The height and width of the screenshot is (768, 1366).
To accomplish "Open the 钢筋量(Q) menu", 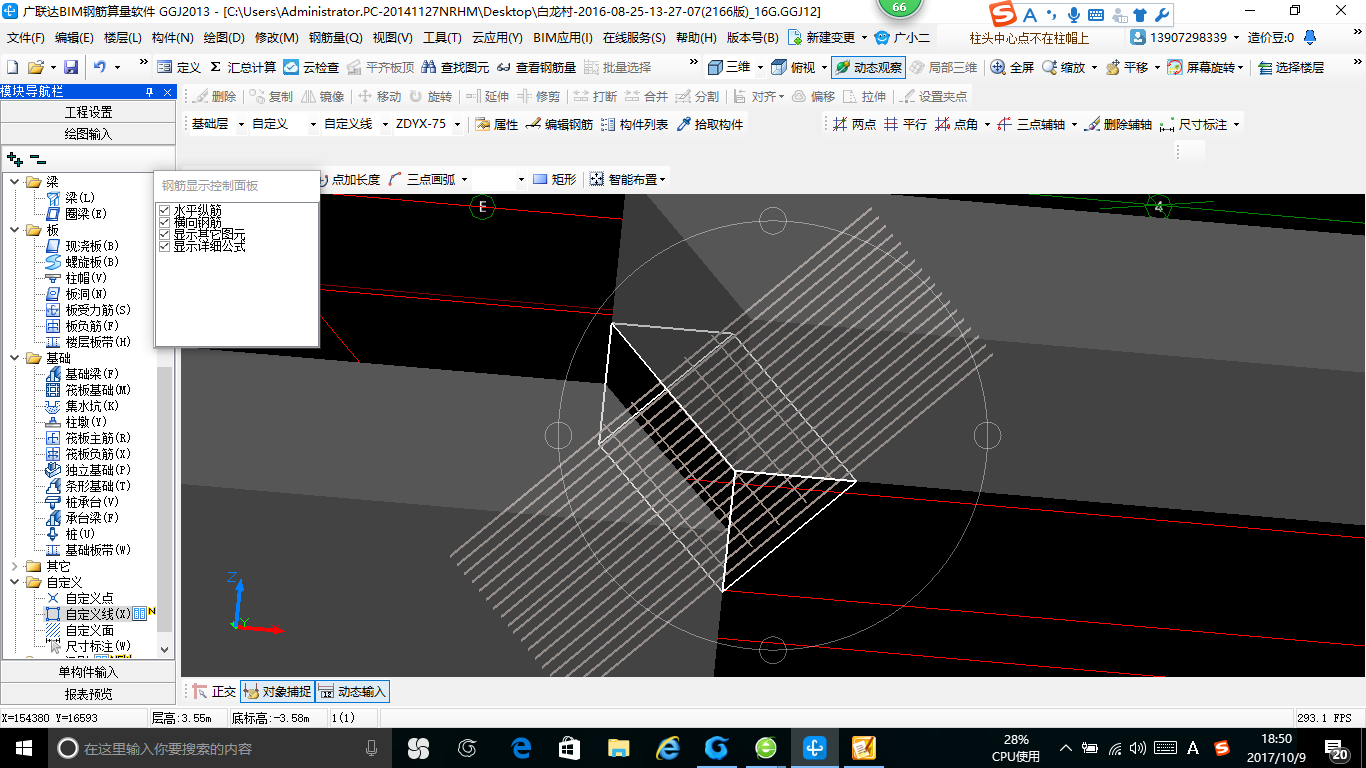I will pos(335,38).
